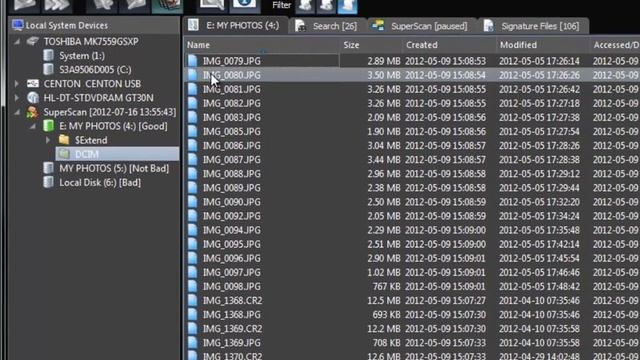Screen dimensions: 640x360
Task: Open the Search [26] tab
Action: click(x=327, y=26)
